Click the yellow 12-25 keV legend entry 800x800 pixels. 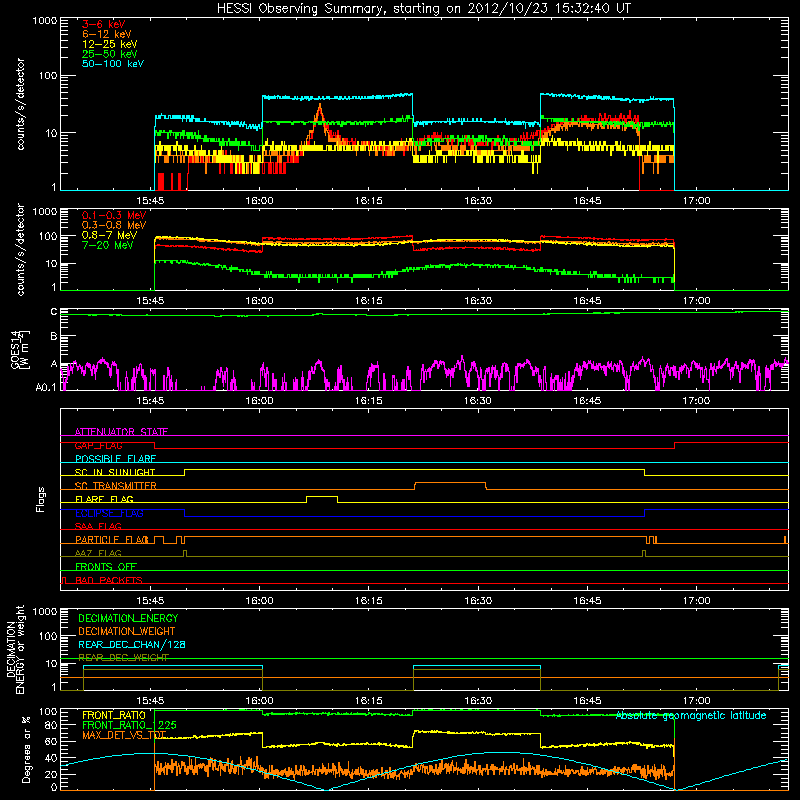tap(110, 44)
